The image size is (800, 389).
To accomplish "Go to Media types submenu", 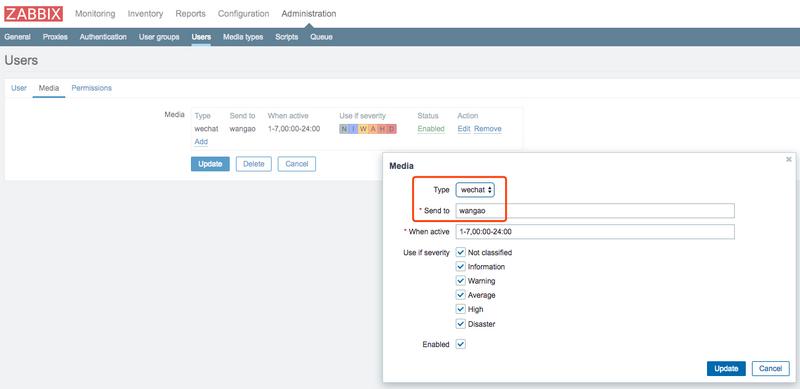I will (243, 37).
